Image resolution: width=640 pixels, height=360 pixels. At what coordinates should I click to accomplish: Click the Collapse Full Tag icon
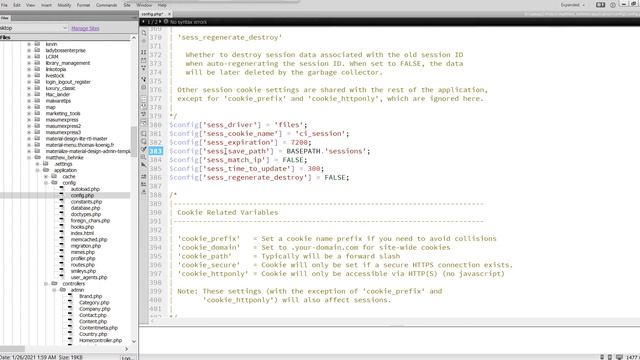[144, 52]
